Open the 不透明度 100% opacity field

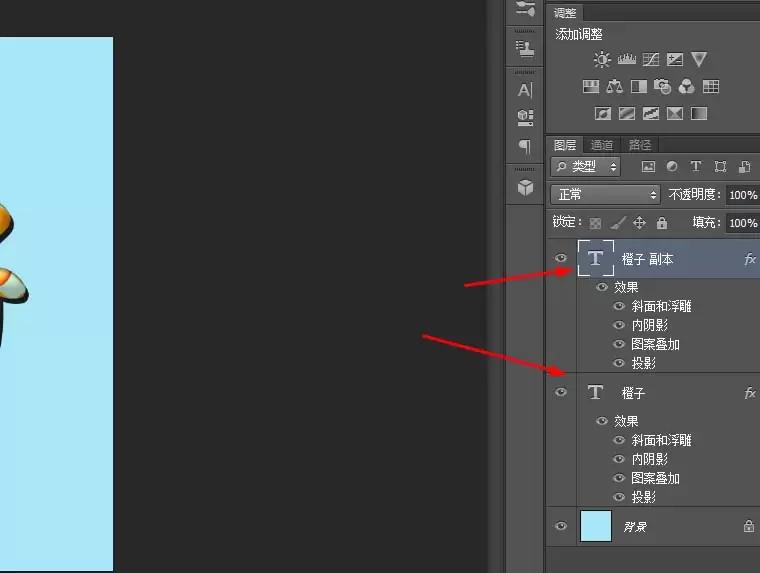point(743,195)
